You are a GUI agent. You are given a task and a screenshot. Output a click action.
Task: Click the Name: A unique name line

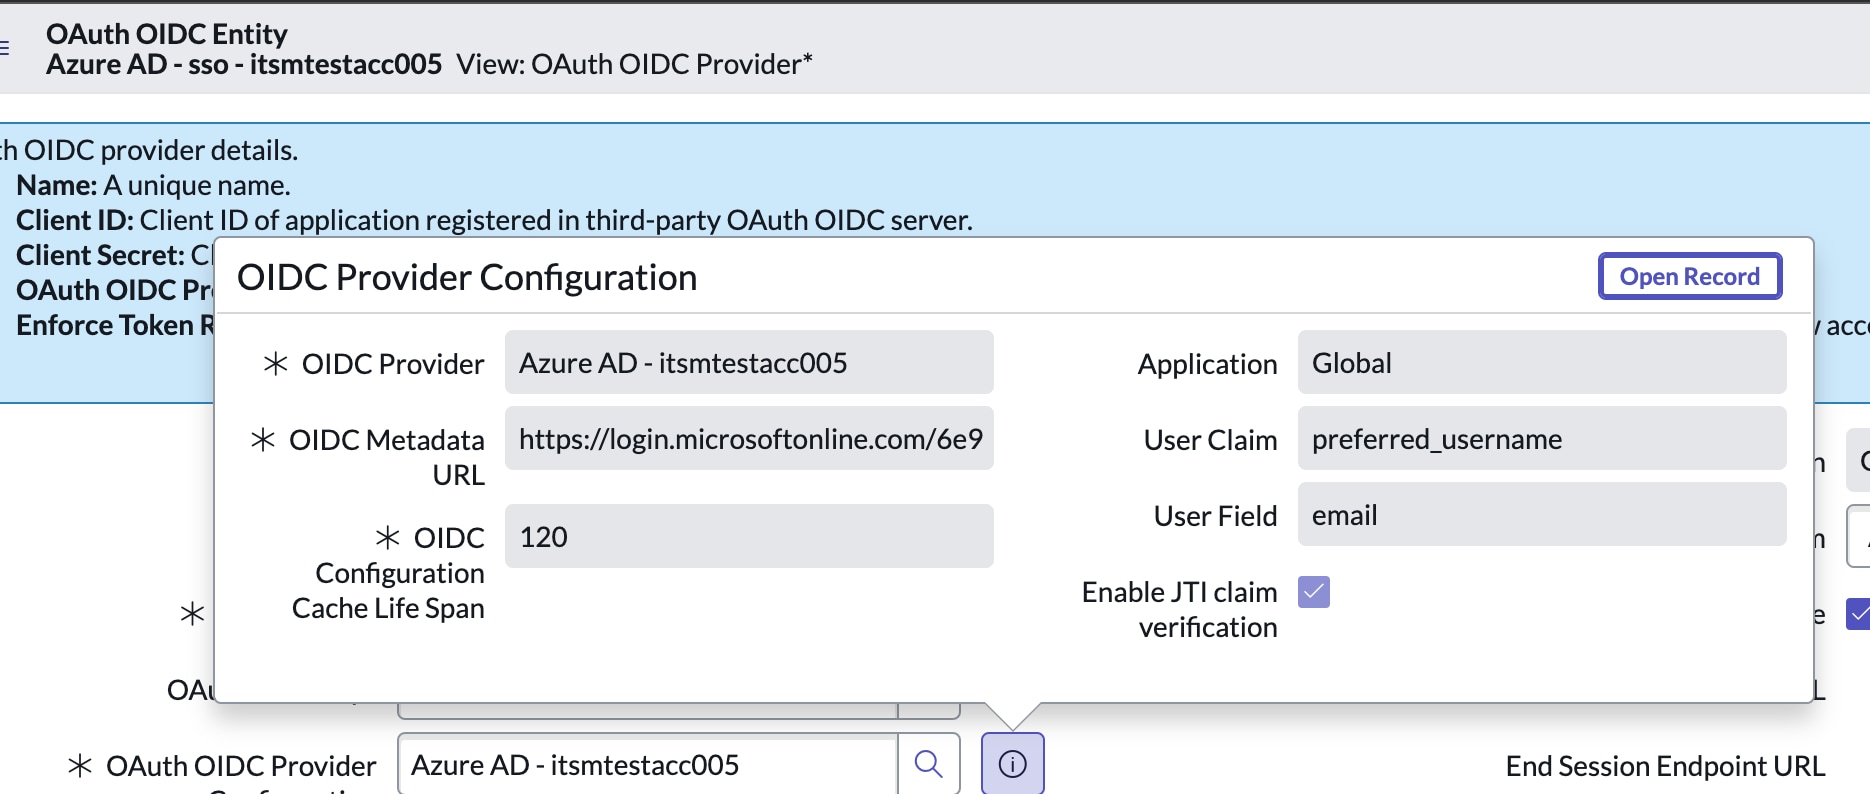[153, 185]
